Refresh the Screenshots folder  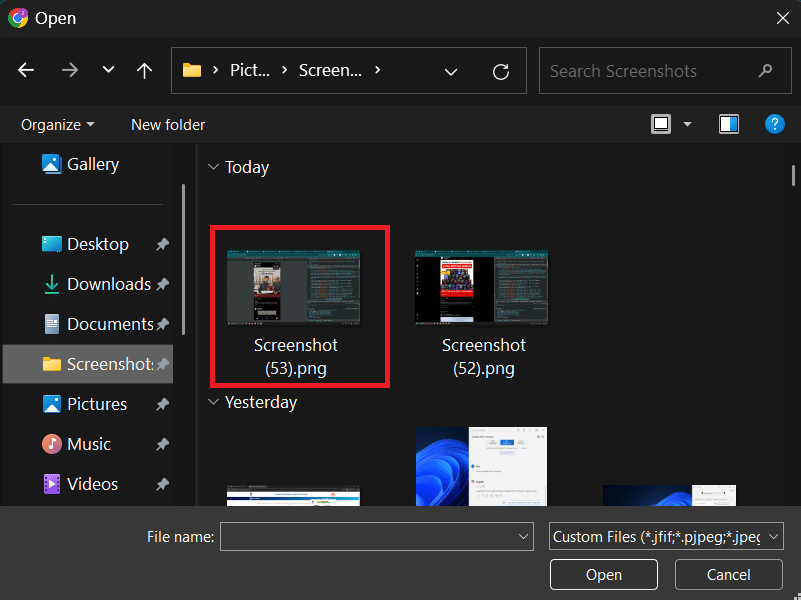pos(501,71)
